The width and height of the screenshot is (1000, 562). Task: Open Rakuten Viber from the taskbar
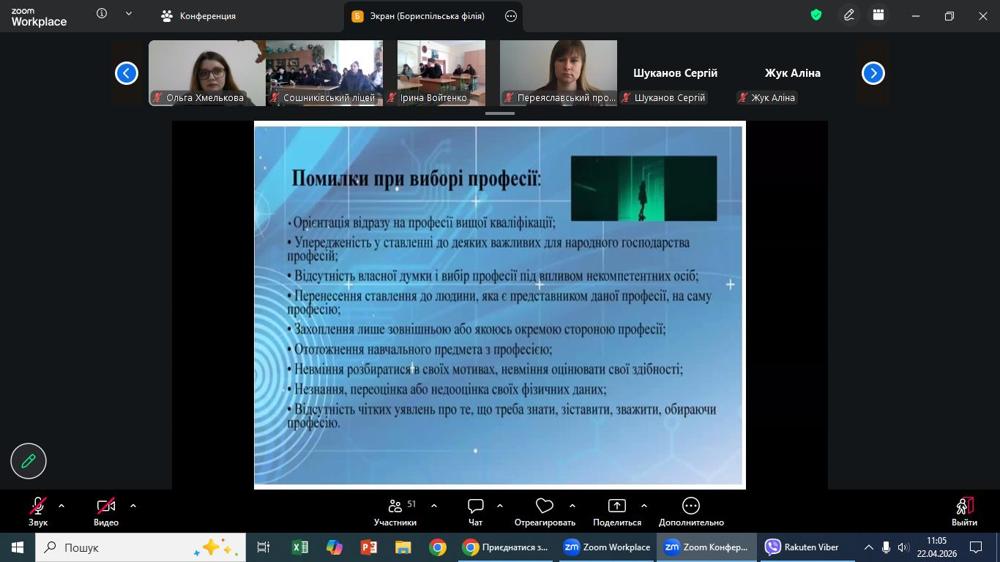point(801,547)
